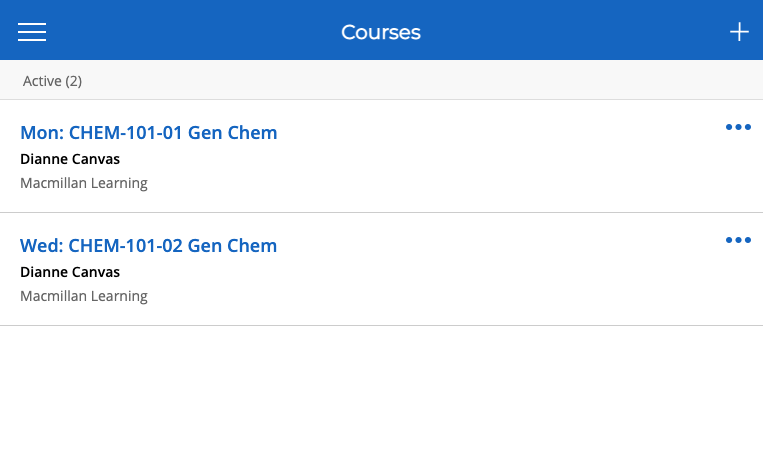Click Dianne Canvas under the Wed course
Screen dimensions: 763x469
pyautogui.click(x=70, y=272)
